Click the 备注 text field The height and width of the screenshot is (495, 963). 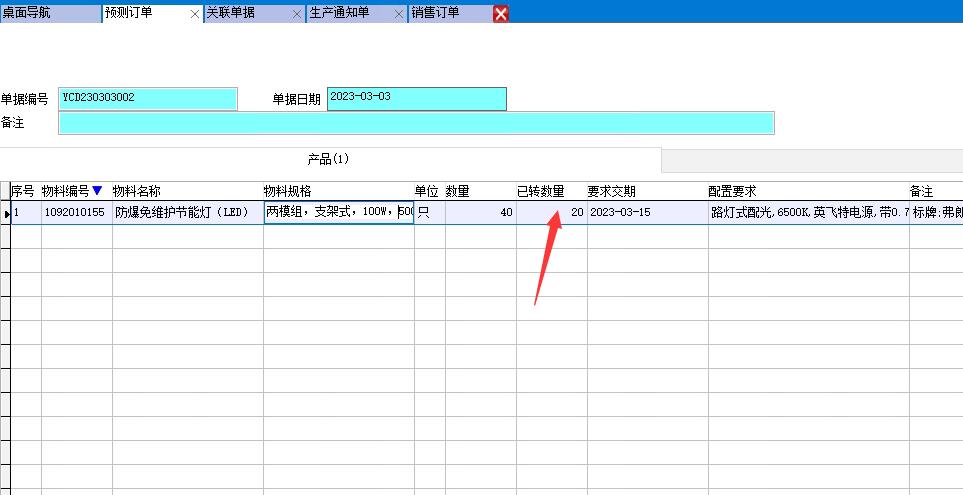[416, 123]
